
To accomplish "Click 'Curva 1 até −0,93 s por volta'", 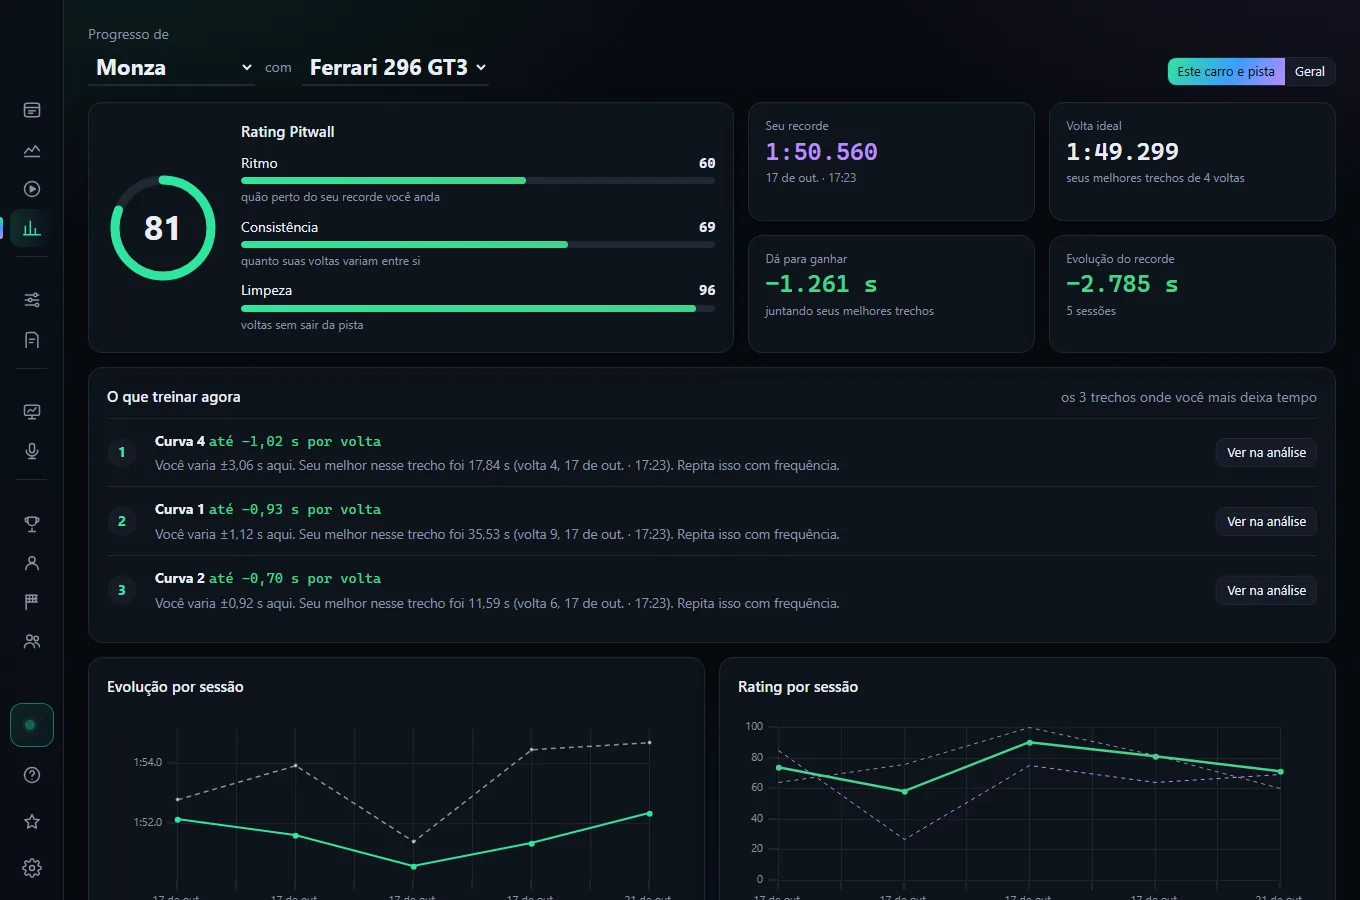I will click(268, 509).
